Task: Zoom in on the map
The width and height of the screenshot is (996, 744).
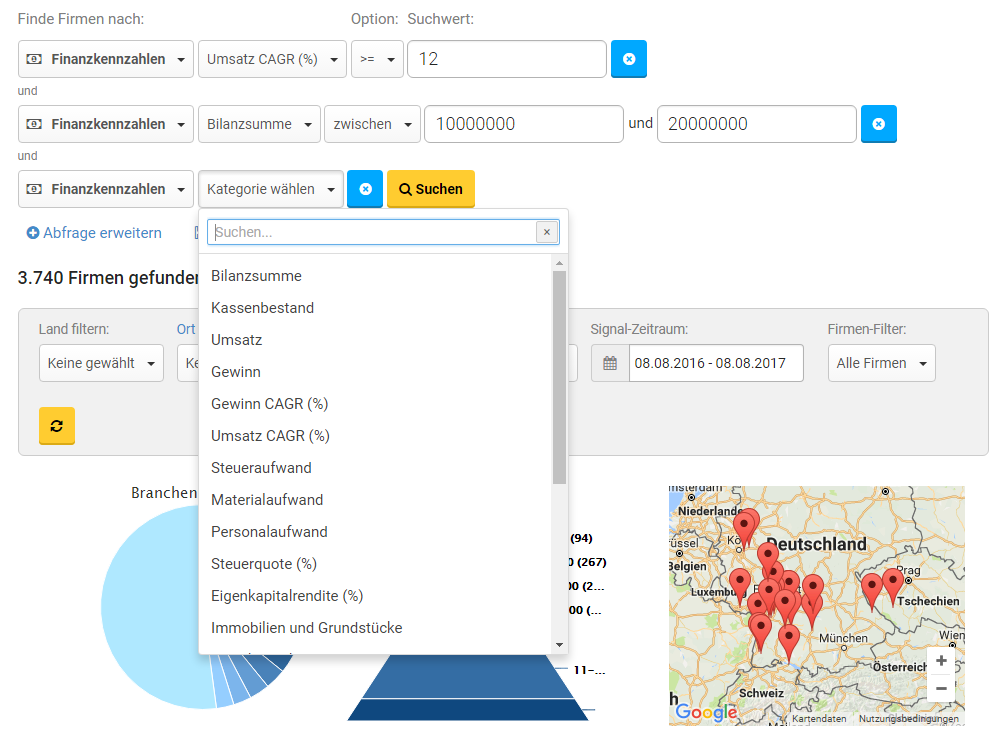Action: coord(941,661)
